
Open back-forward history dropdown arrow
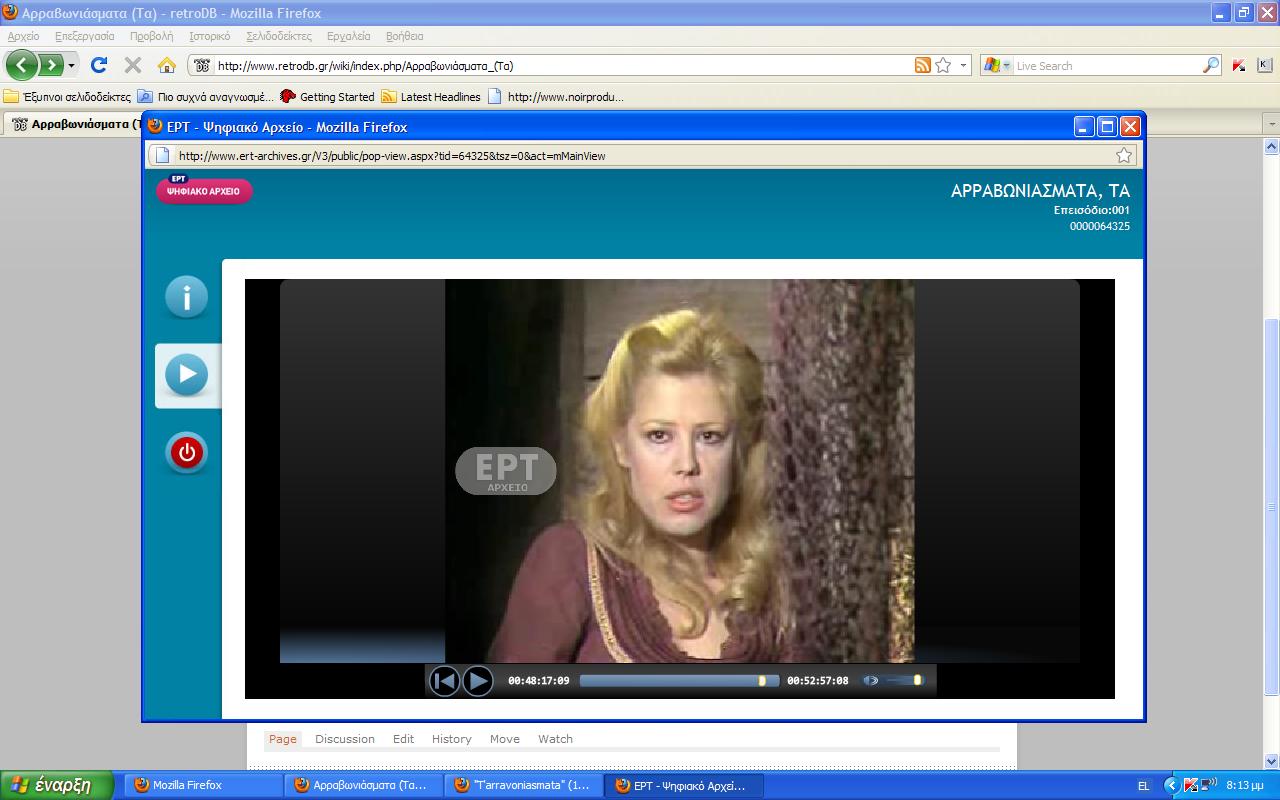pyautogui.click(x=72, y=66)
